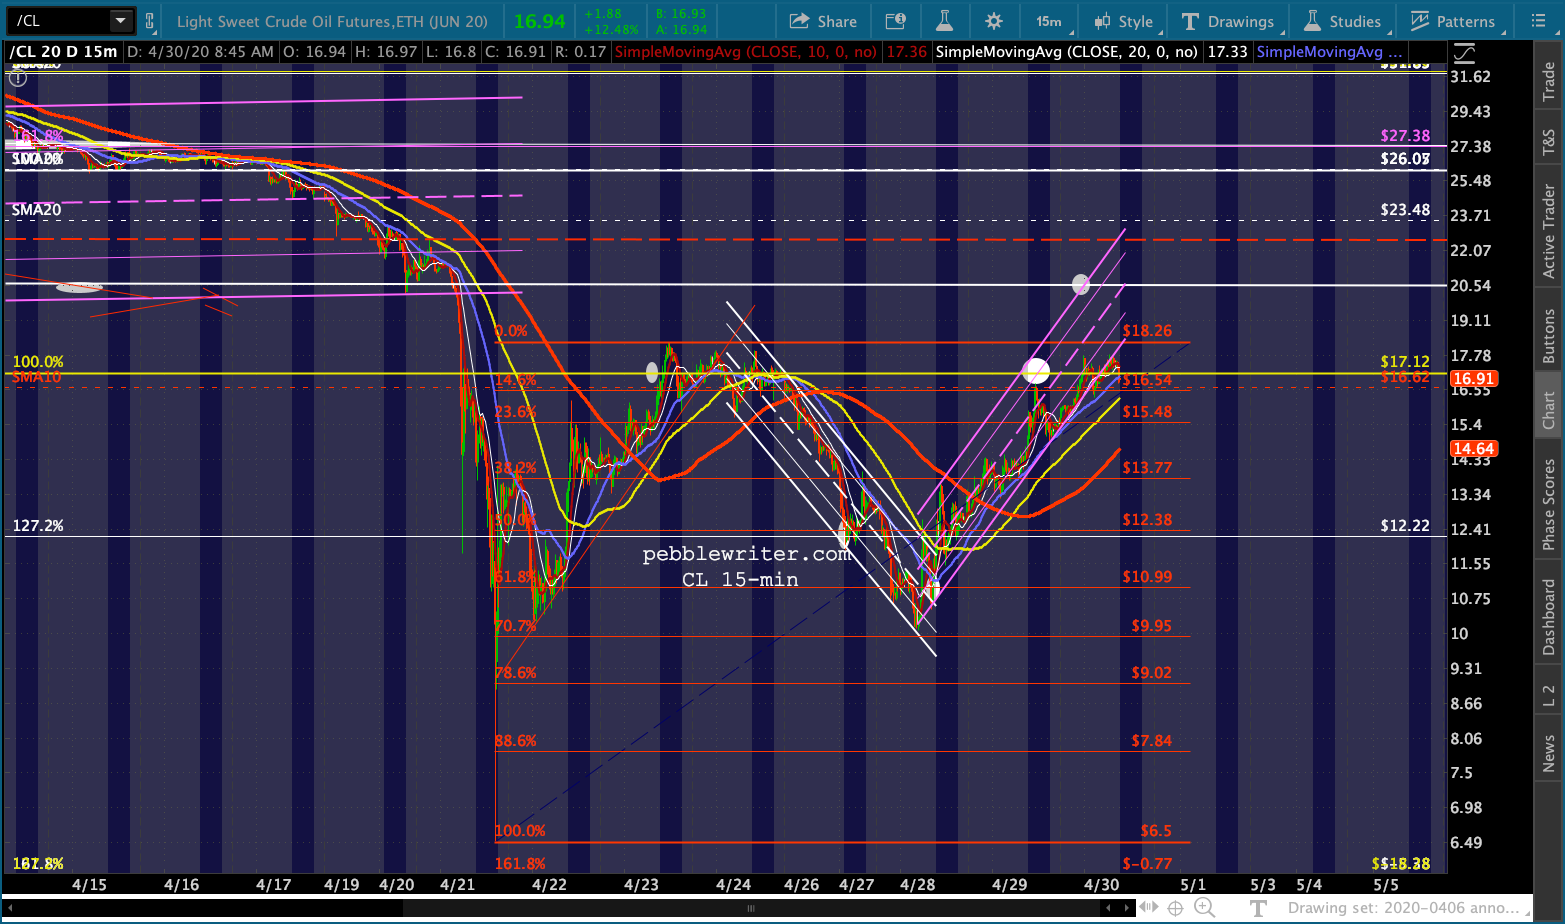Switch to the Active Trader tab
Image resolution: width=1565 pixels, height=924 pixels.
tap(1548, 231)
